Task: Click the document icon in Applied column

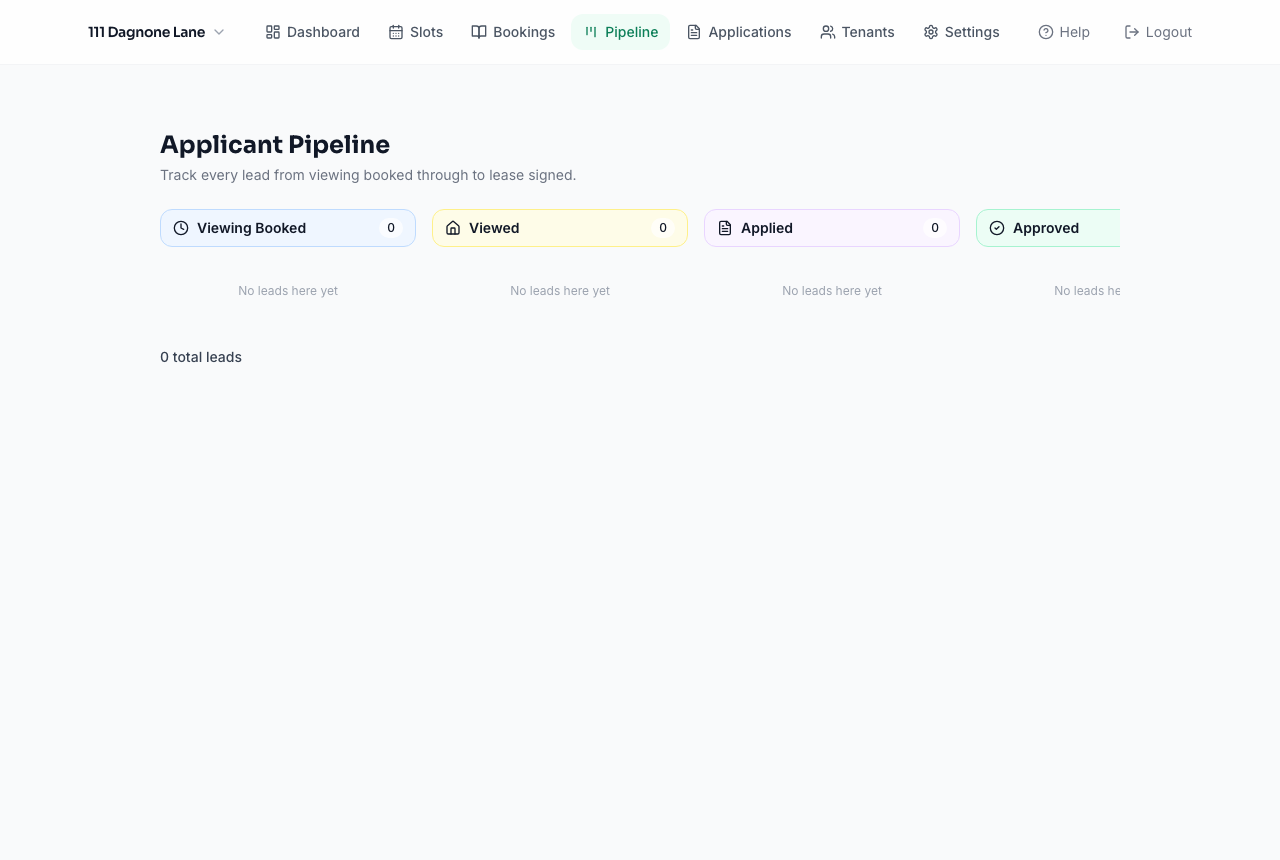Action: [x=725, y=228]
